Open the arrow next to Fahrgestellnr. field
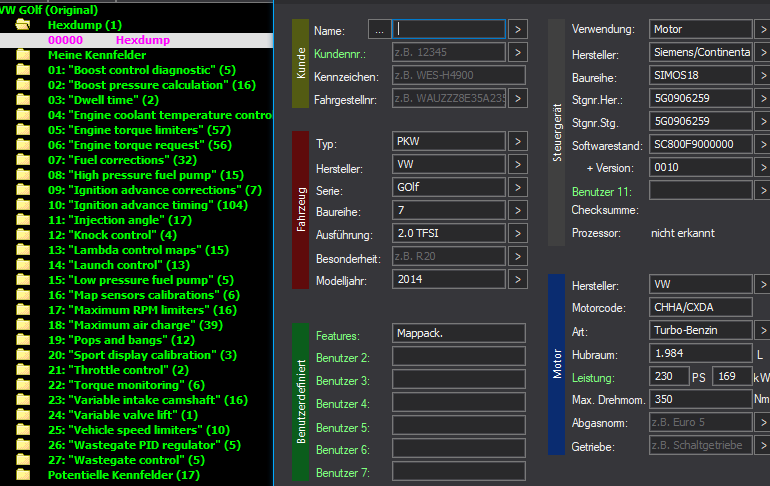Image resolution: width=770 pixels, height=486 pixels. tap(518, 98)
